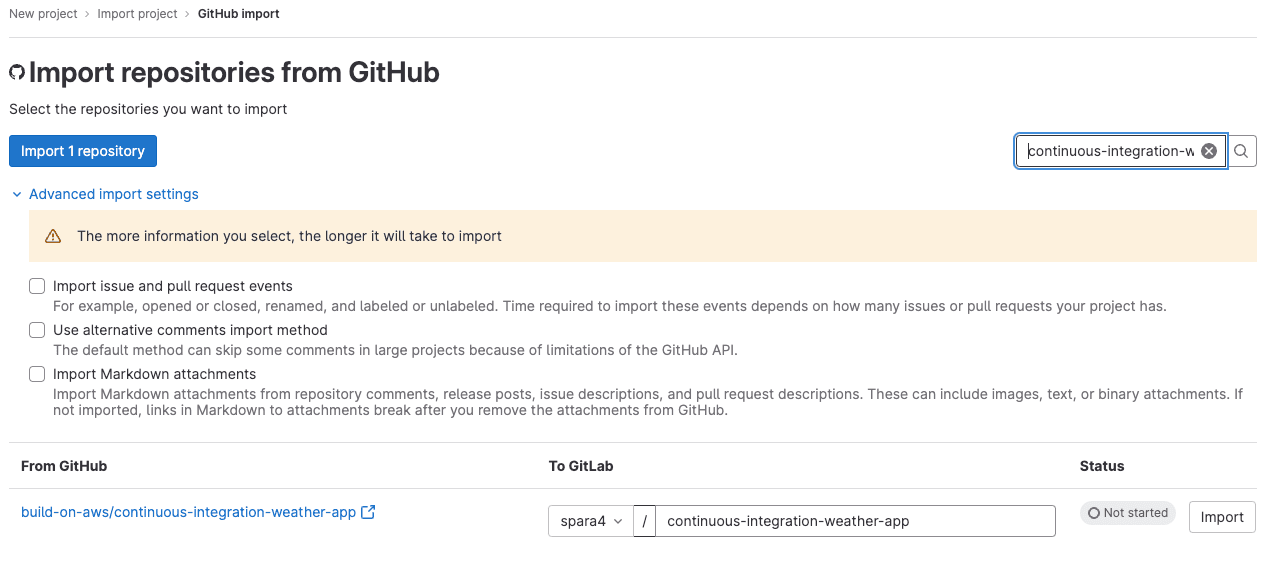
Task: Tick Import Markdown attachments checkbox
Action: coord(37,374)
